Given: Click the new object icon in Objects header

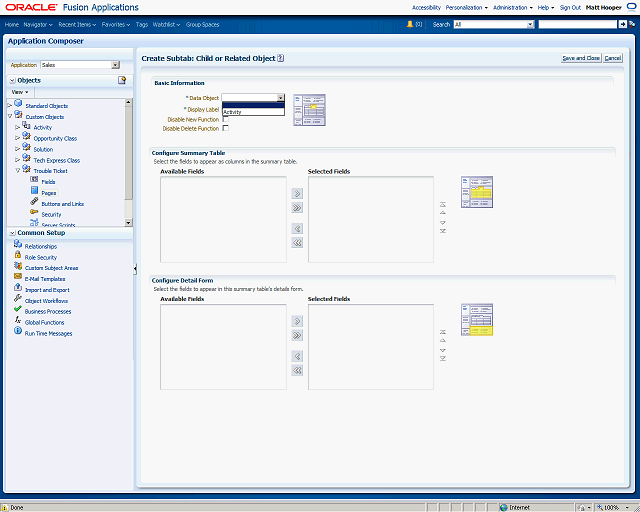Looking at the screenshot, I should coord(122,80).
